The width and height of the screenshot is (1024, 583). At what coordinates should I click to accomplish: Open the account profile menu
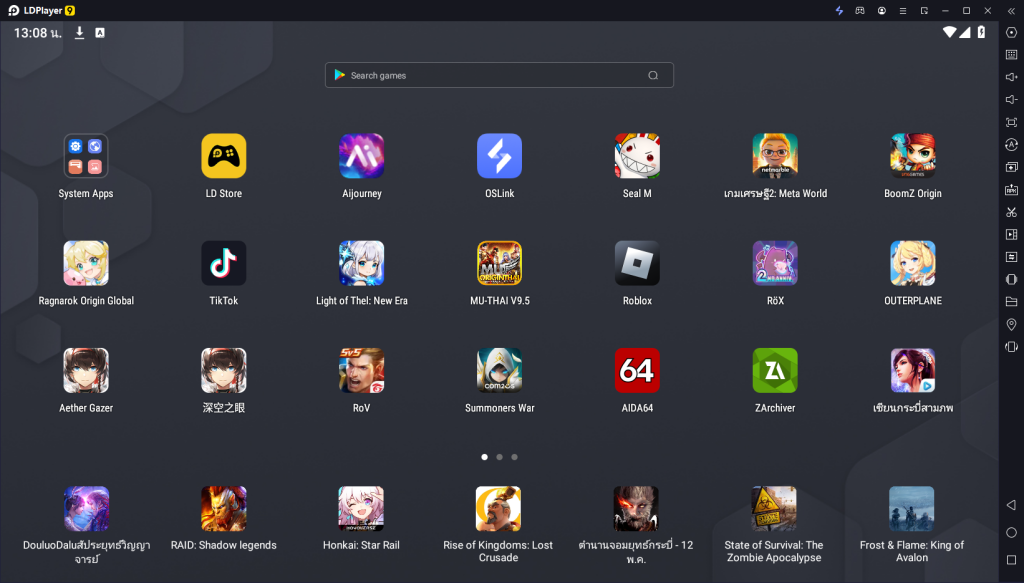click(x=881, y=10)
